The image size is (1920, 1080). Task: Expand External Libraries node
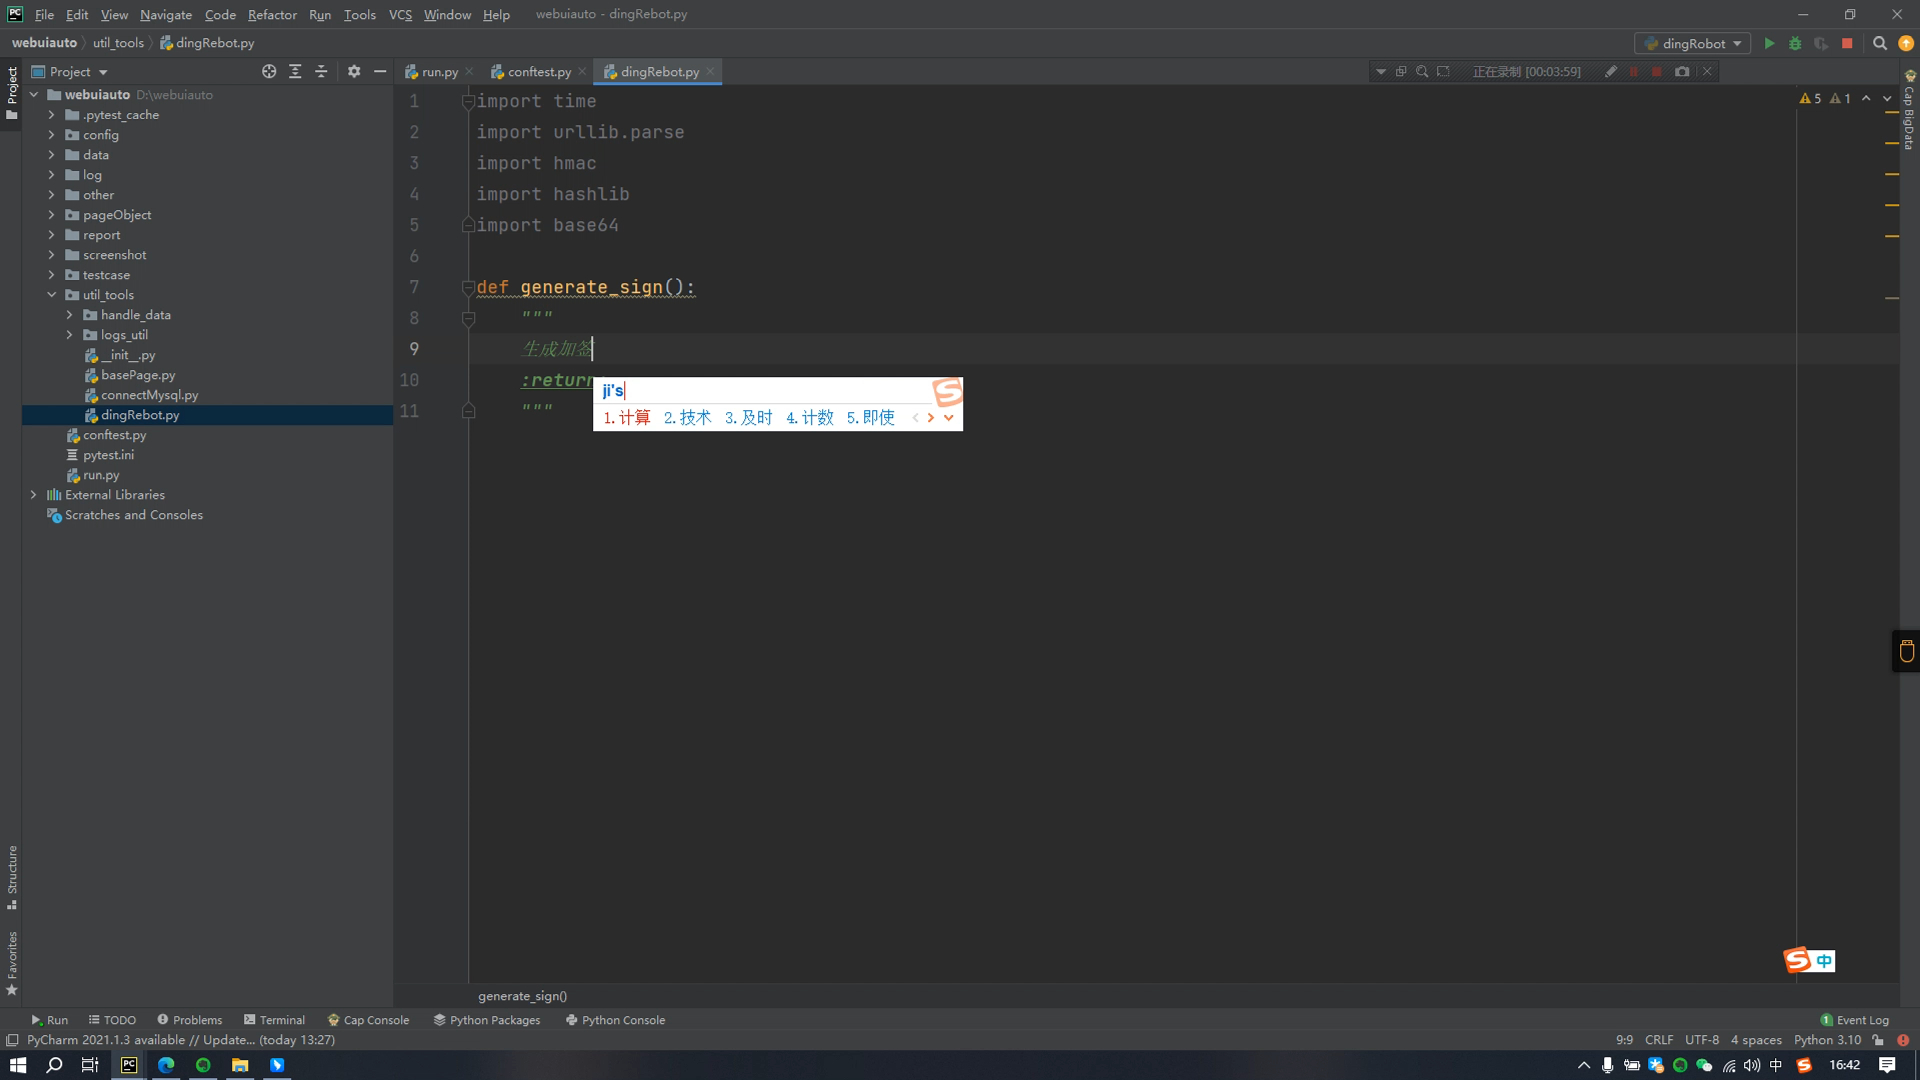click(33, 495)
